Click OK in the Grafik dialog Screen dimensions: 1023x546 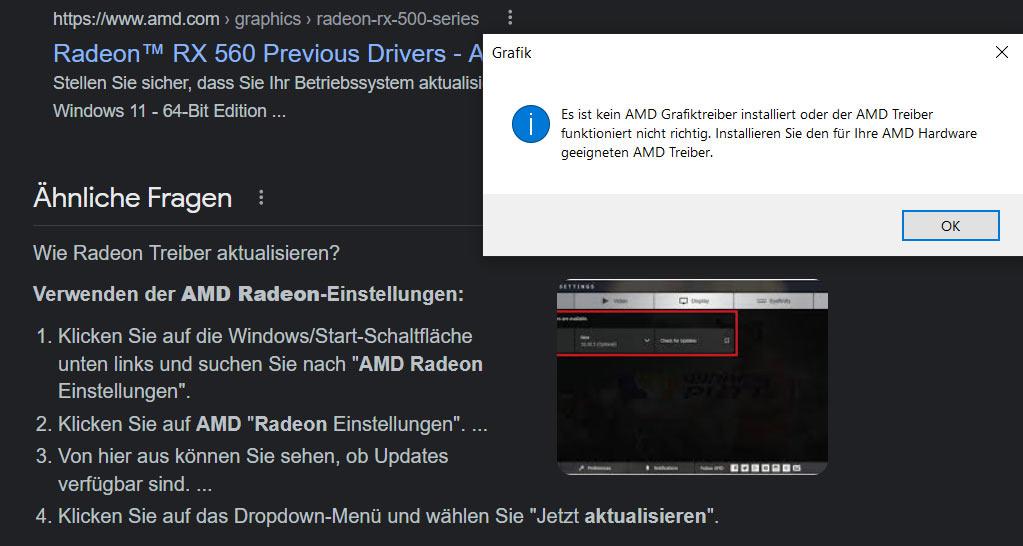[950, 226]
